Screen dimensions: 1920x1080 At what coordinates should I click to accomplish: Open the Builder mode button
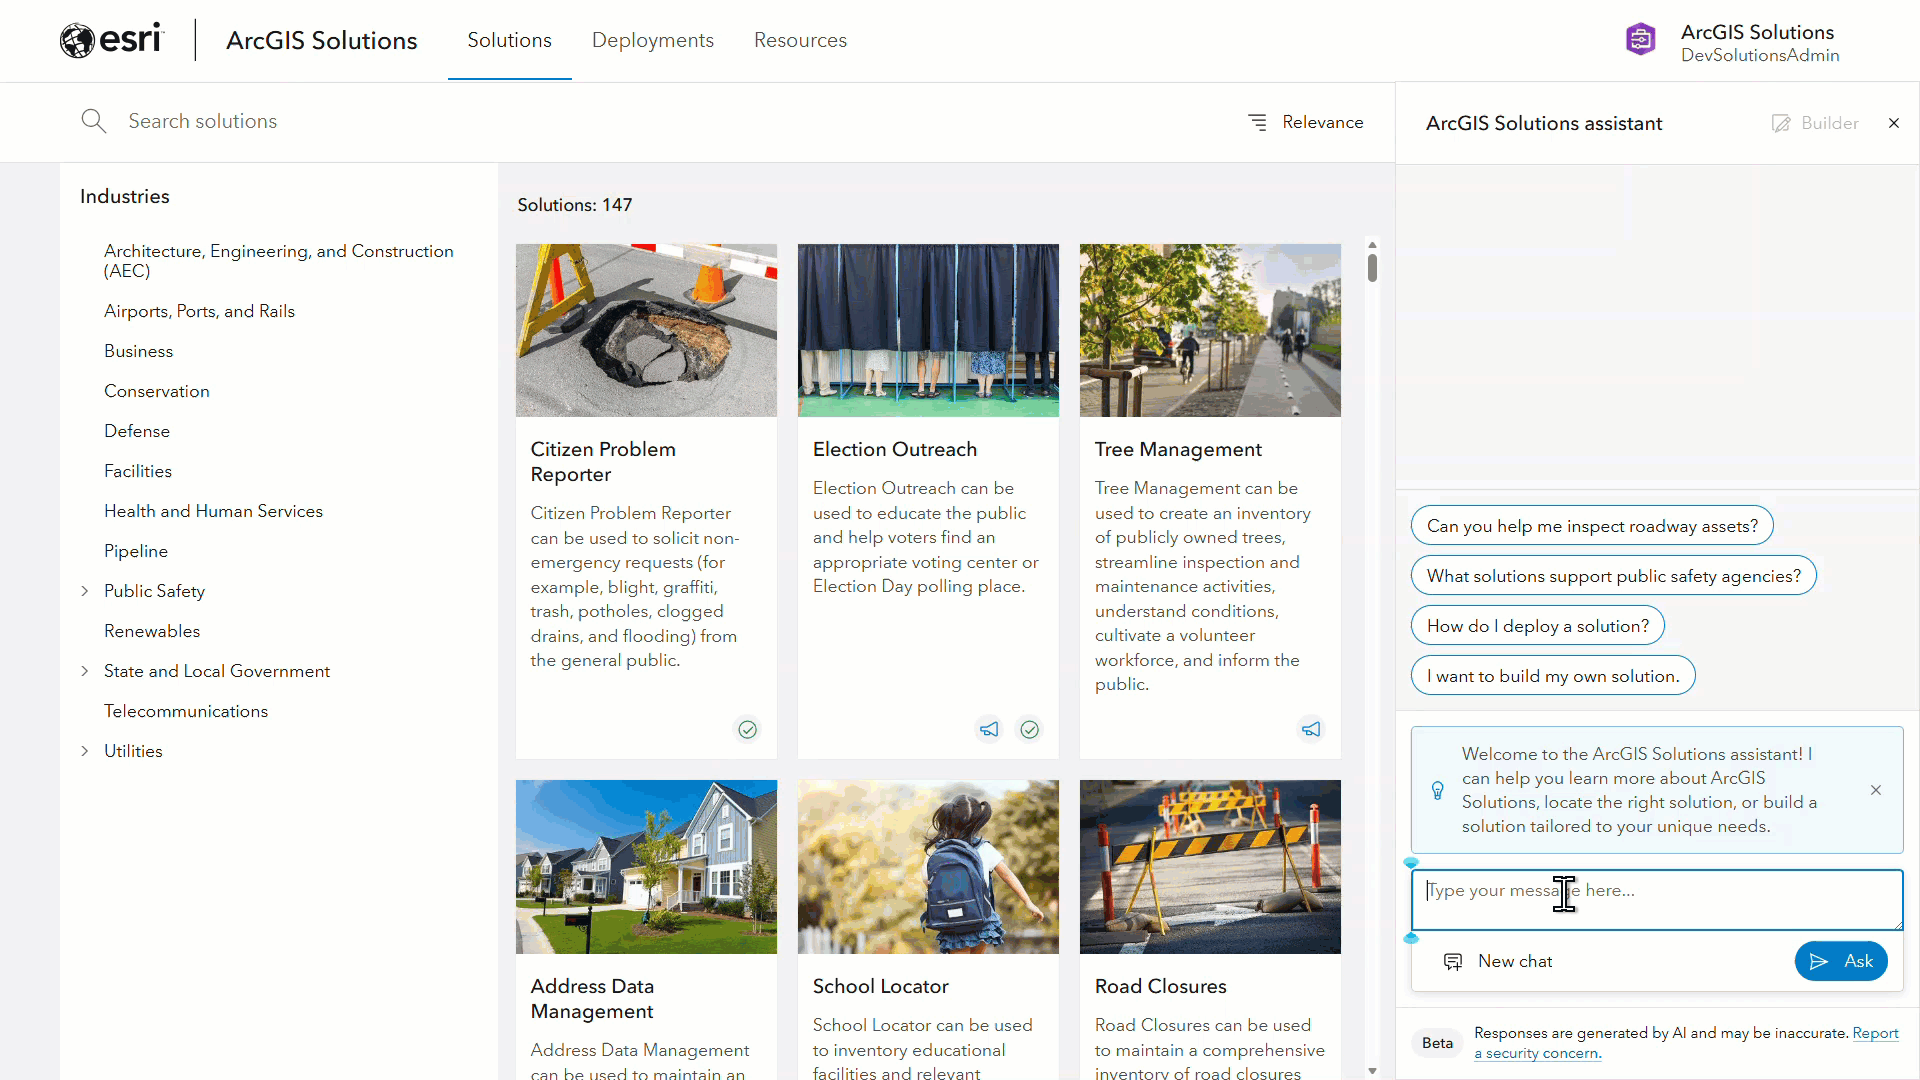pos(1815,123)
